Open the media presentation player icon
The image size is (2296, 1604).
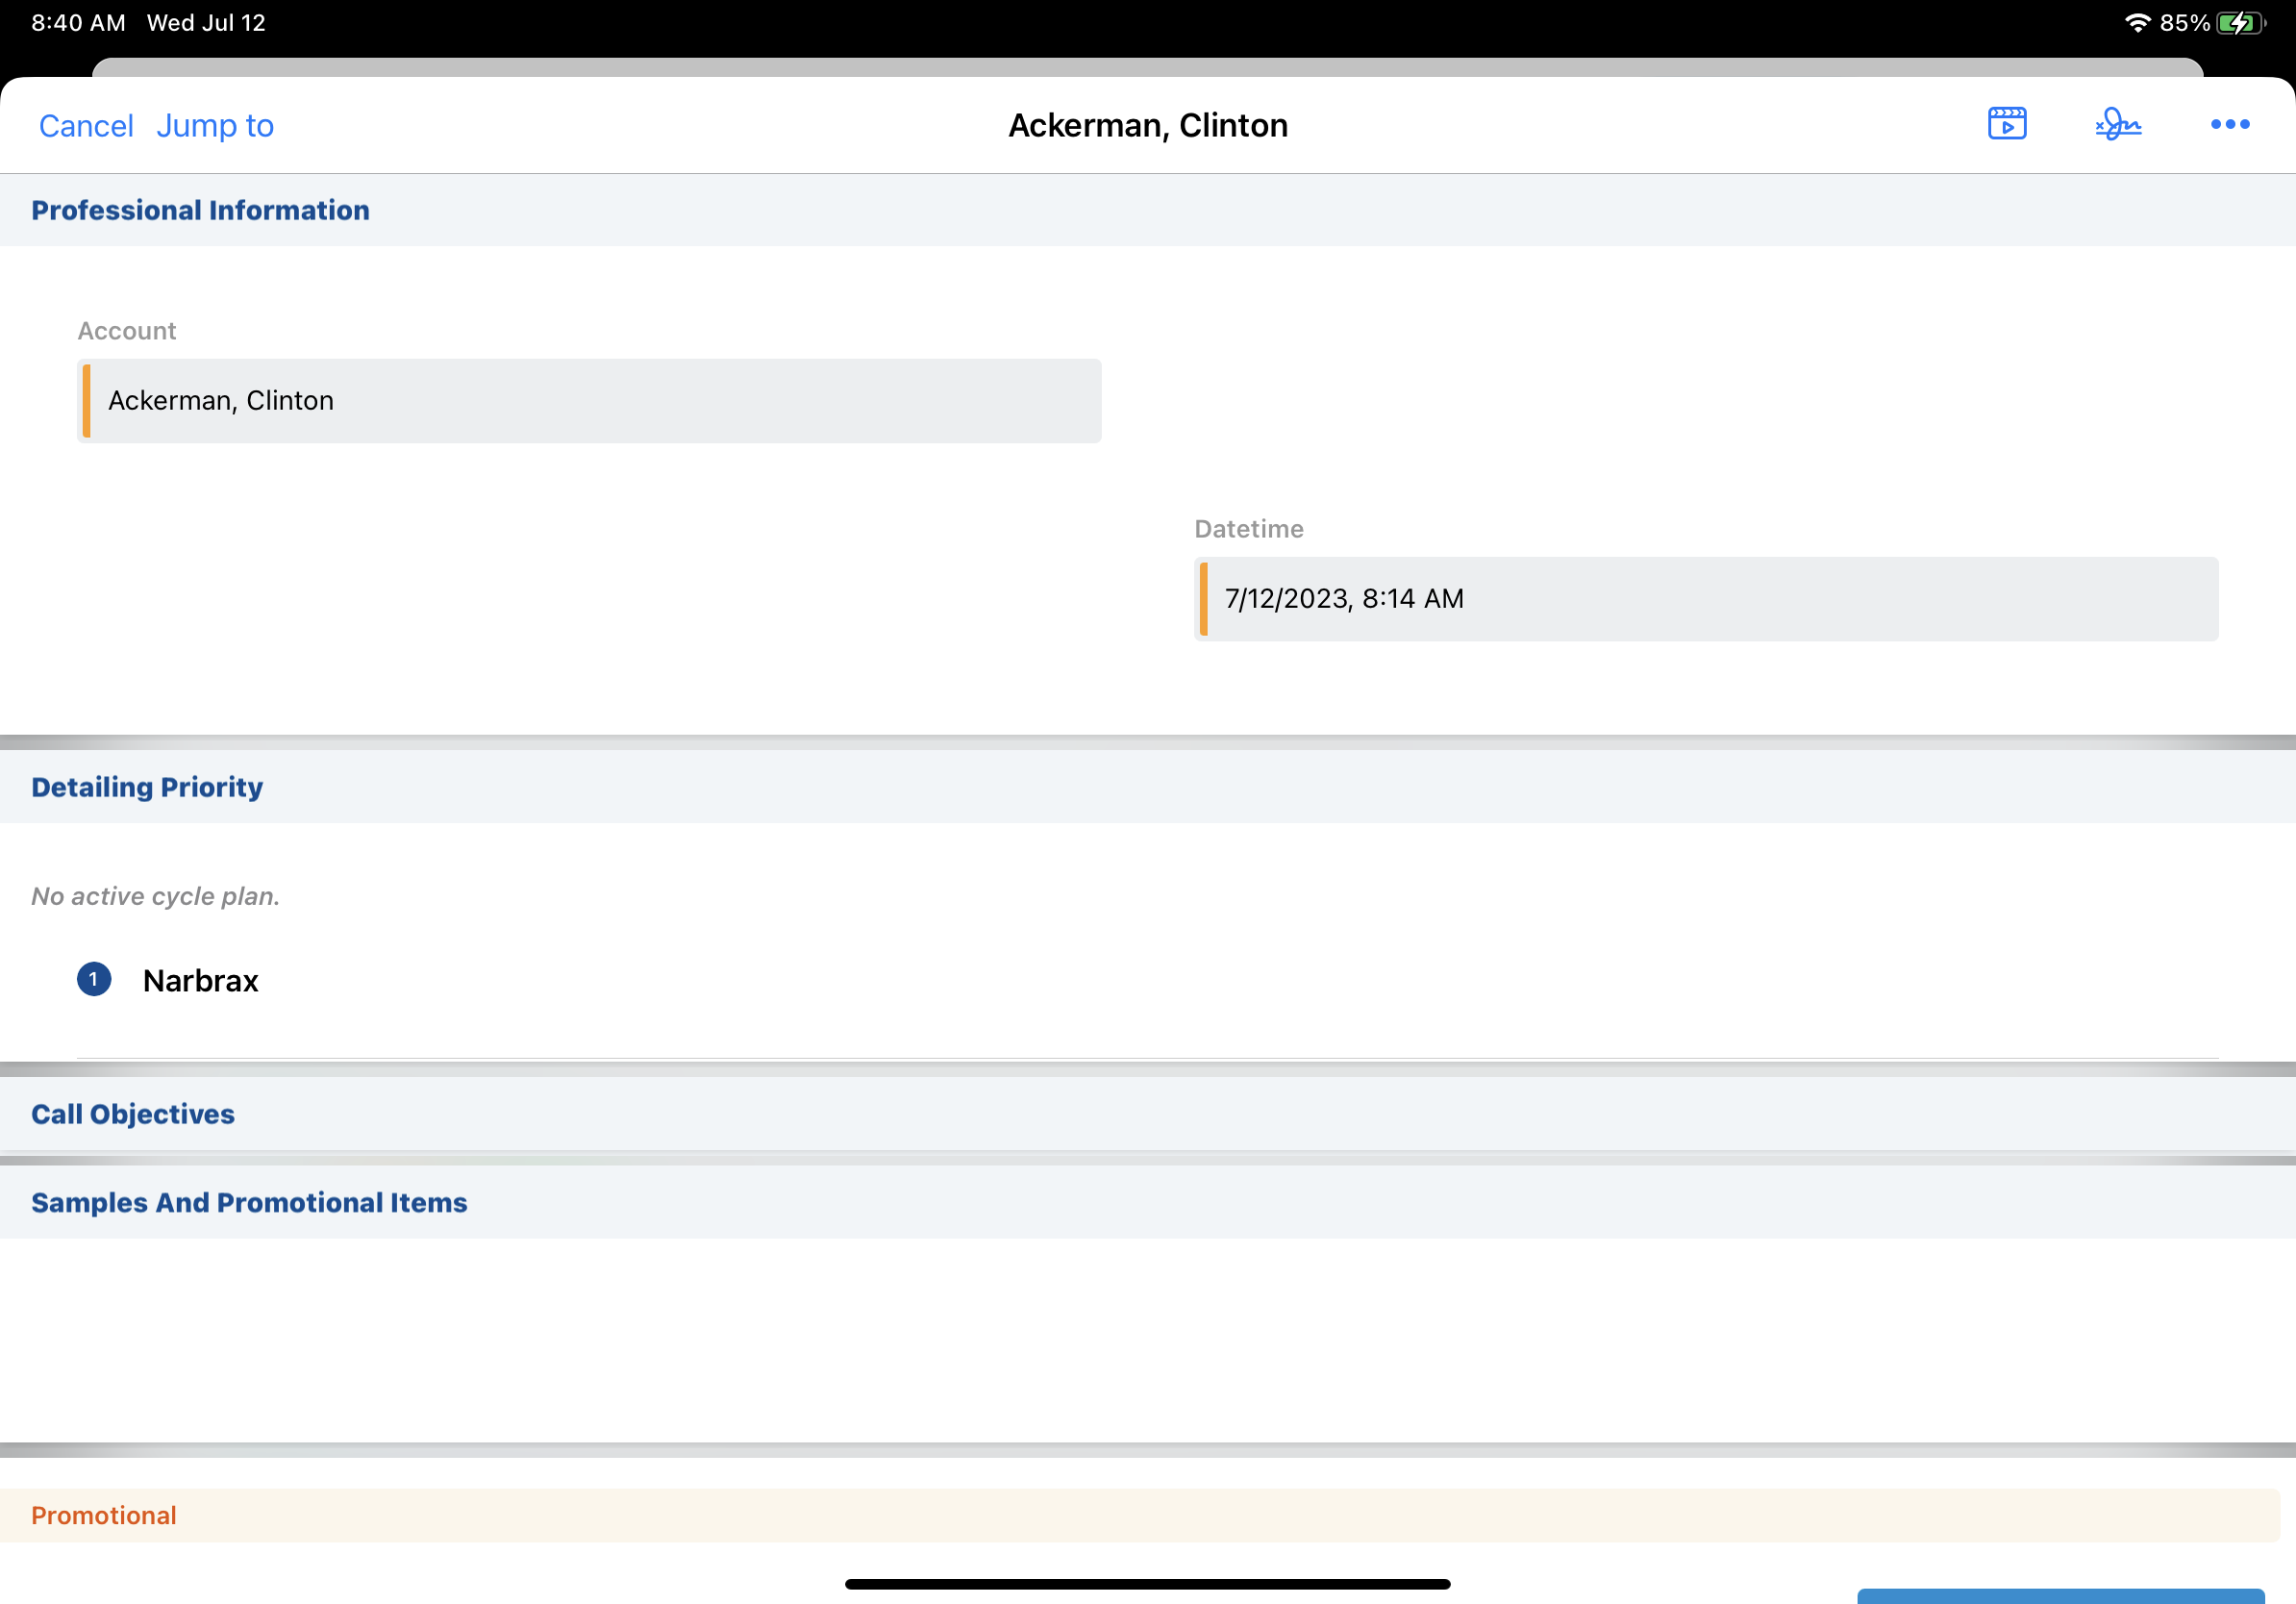(x=2006, y=124)
